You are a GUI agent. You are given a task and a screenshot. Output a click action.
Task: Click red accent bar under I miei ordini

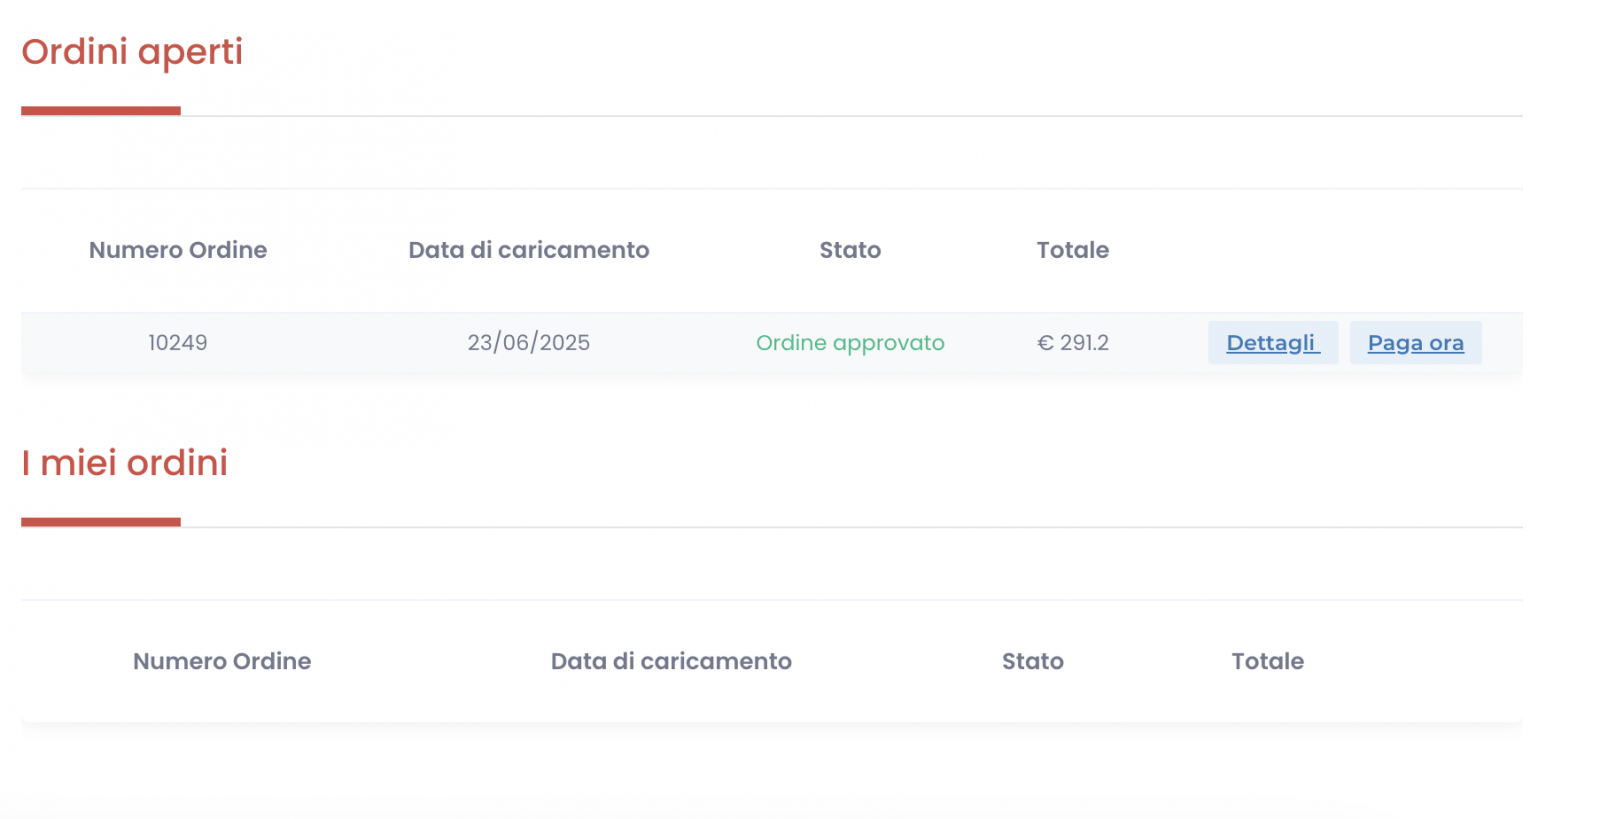(101, 522)
